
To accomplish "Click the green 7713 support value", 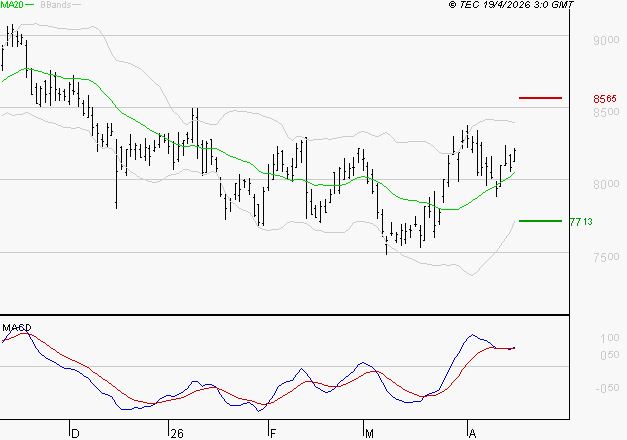I will click(x=581, y=222).
